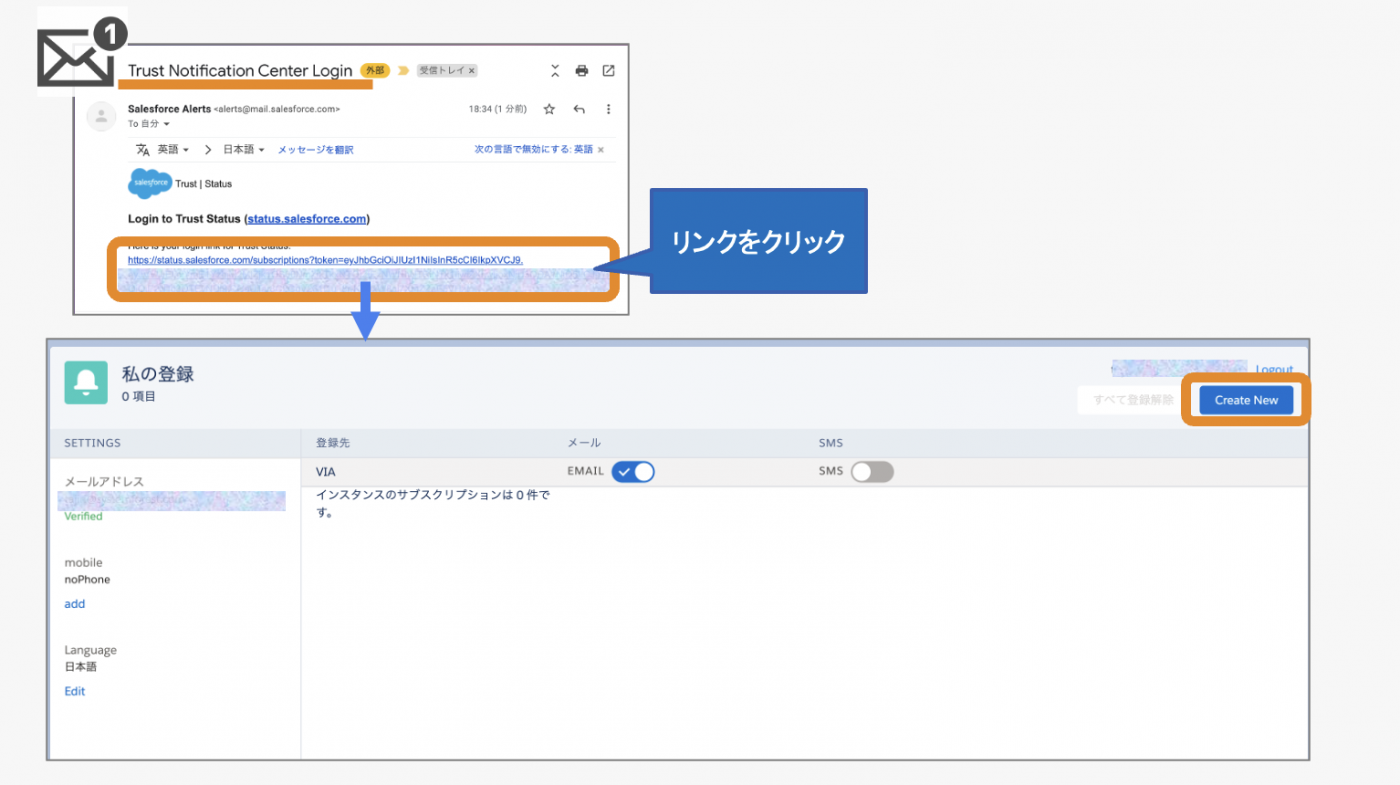Click the green bell icon beside 私の登録
The width and height of the screenshot is (1400, 785).
86,383
